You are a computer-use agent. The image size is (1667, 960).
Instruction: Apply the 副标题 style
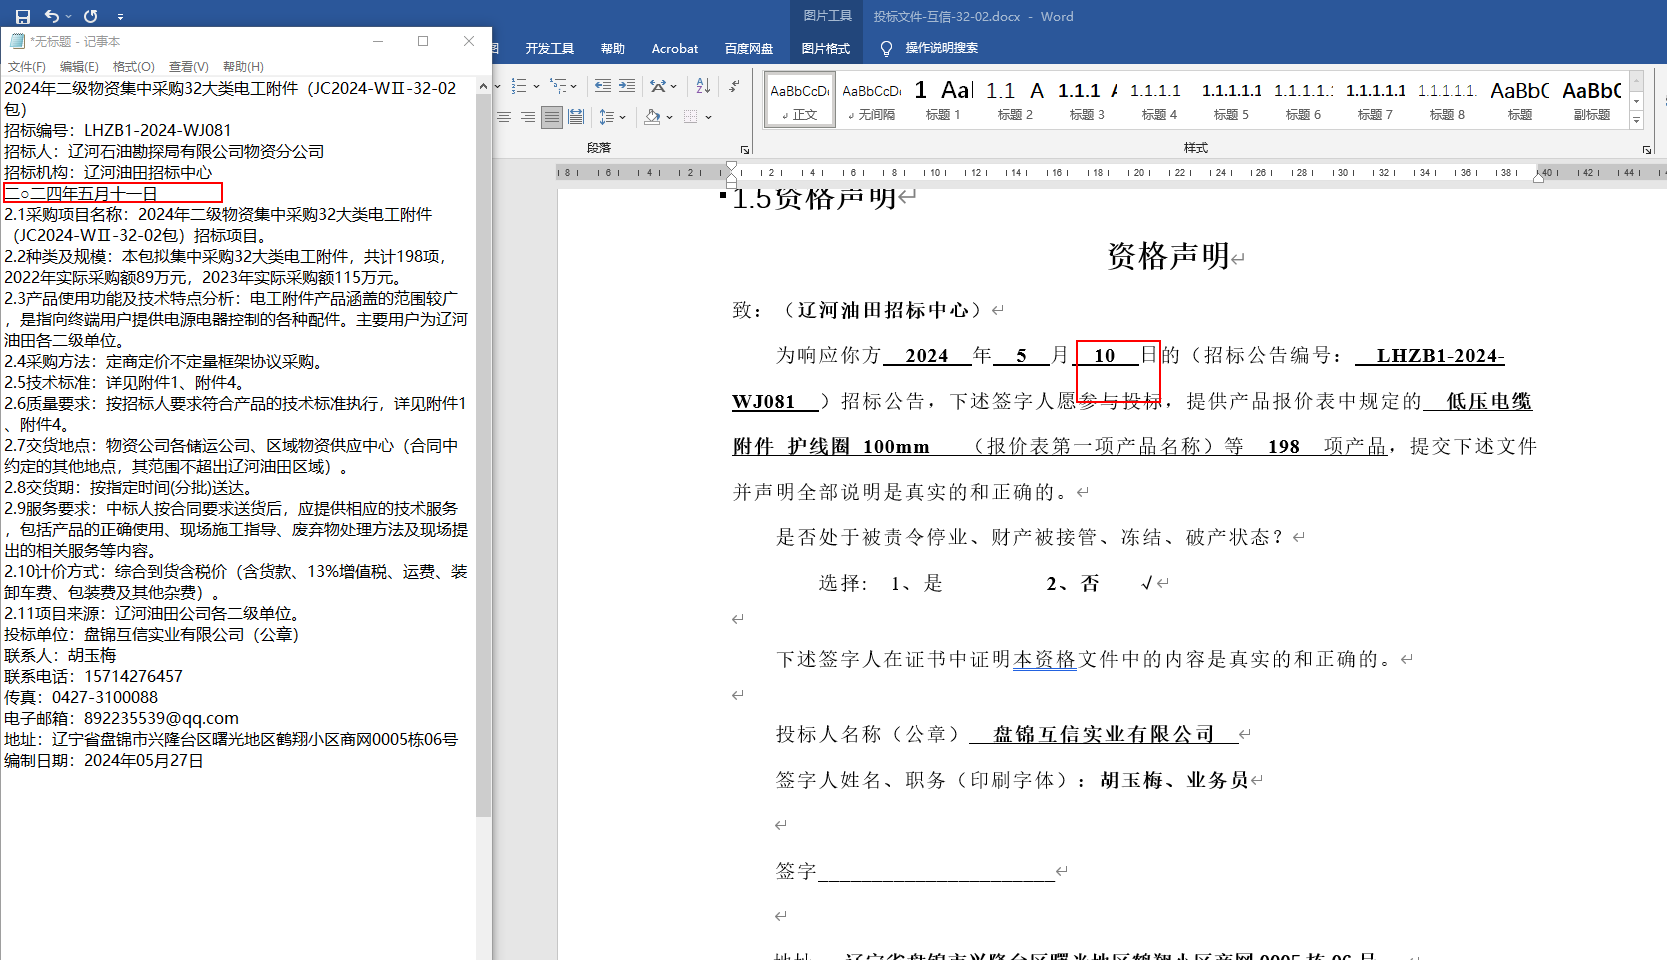[x=1591, y=100]
